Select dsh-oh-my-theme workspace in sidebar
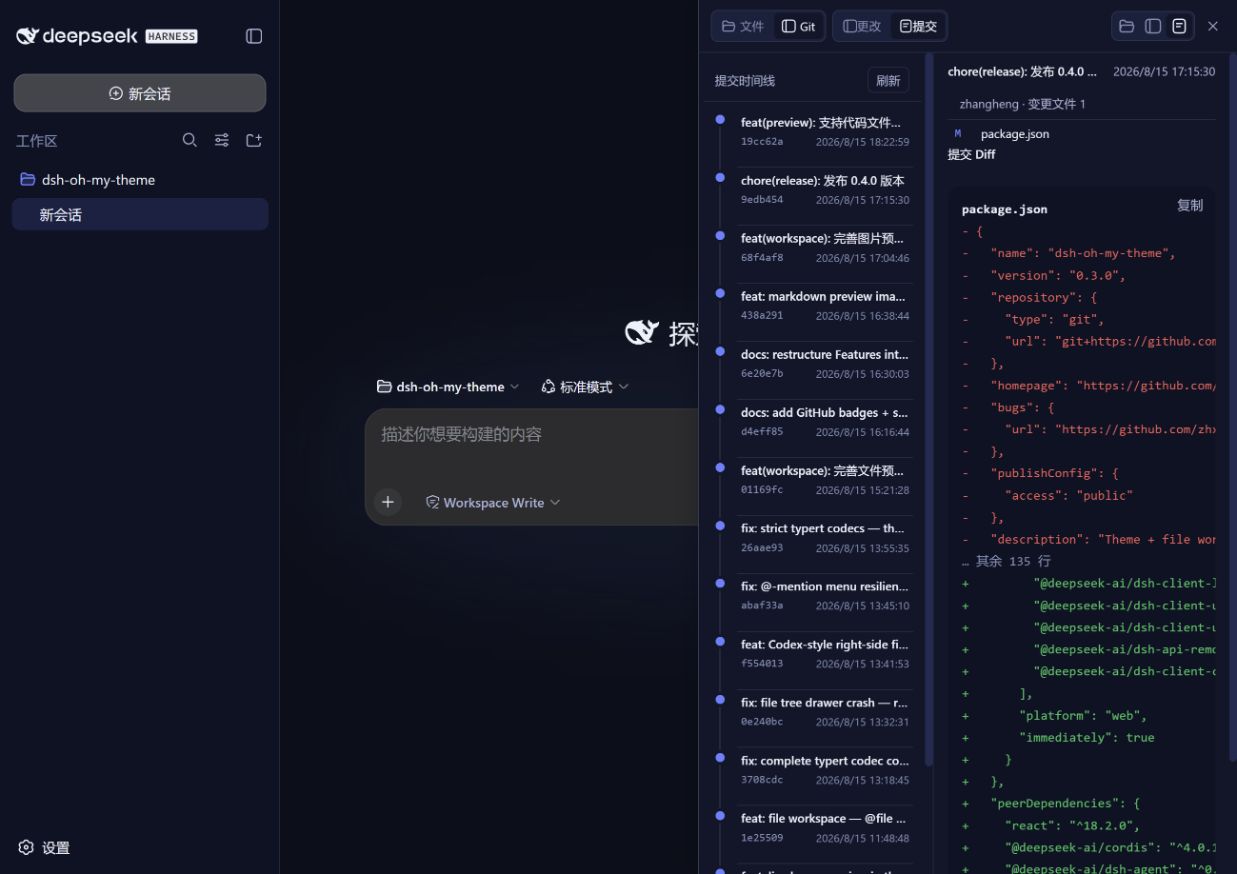Image resolution: width=1237 pixels, height=874 pixels. (x=140, y=180)
